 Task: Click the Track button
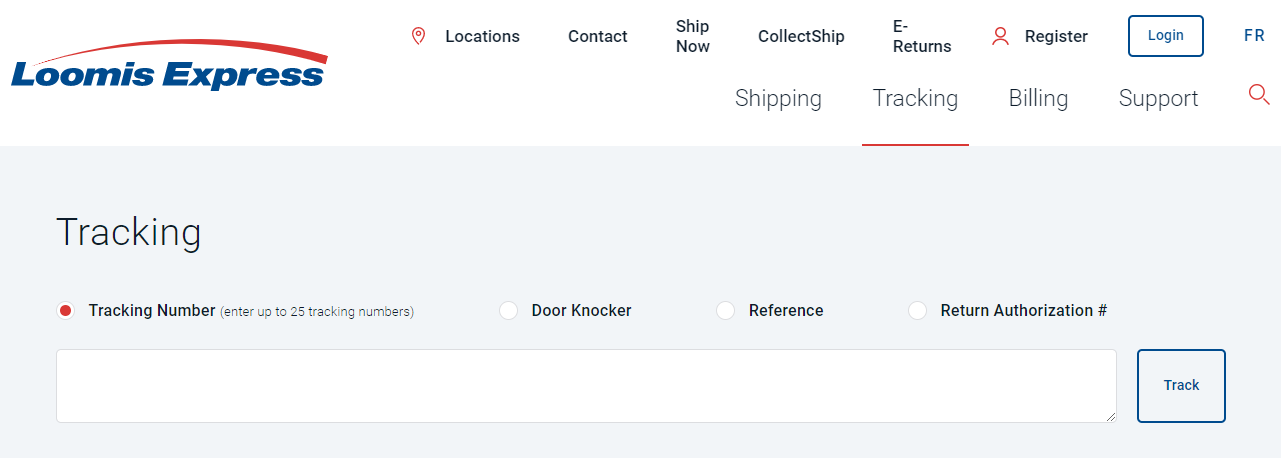pos(1181,386)
